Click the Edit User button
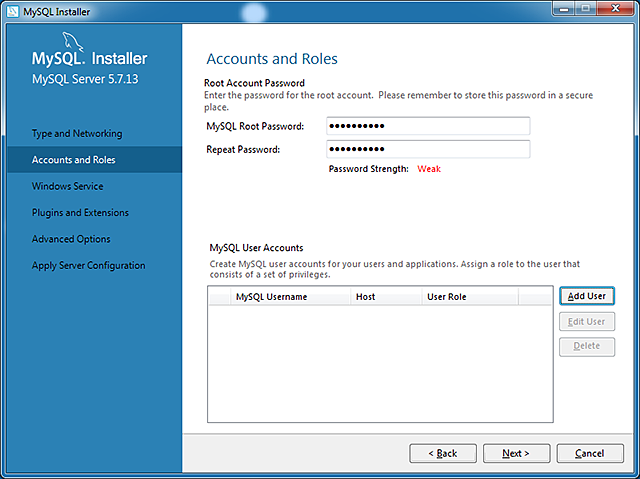 pos(586,322)
